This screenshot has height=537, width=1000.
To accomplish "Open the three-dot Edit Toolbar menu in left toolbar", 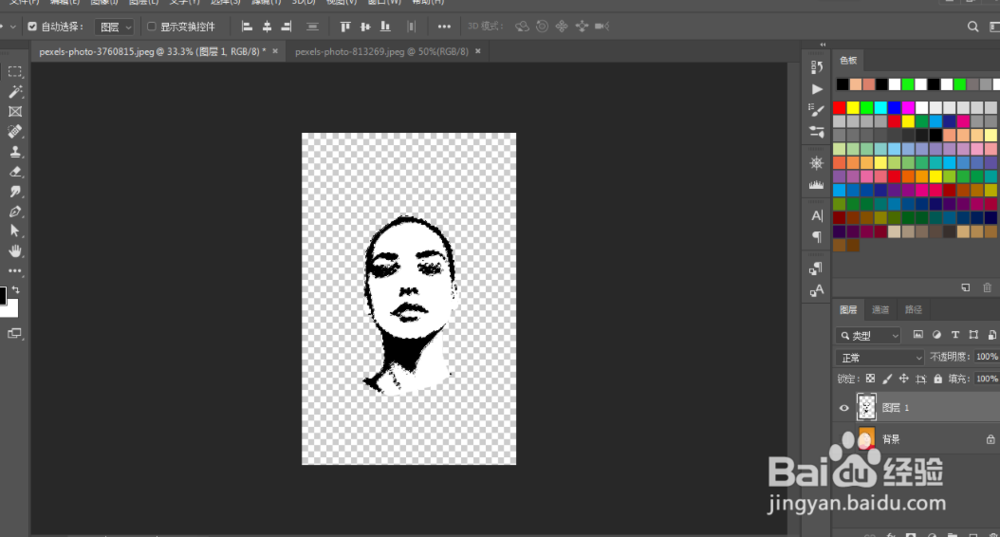I will tap(15, 271).
